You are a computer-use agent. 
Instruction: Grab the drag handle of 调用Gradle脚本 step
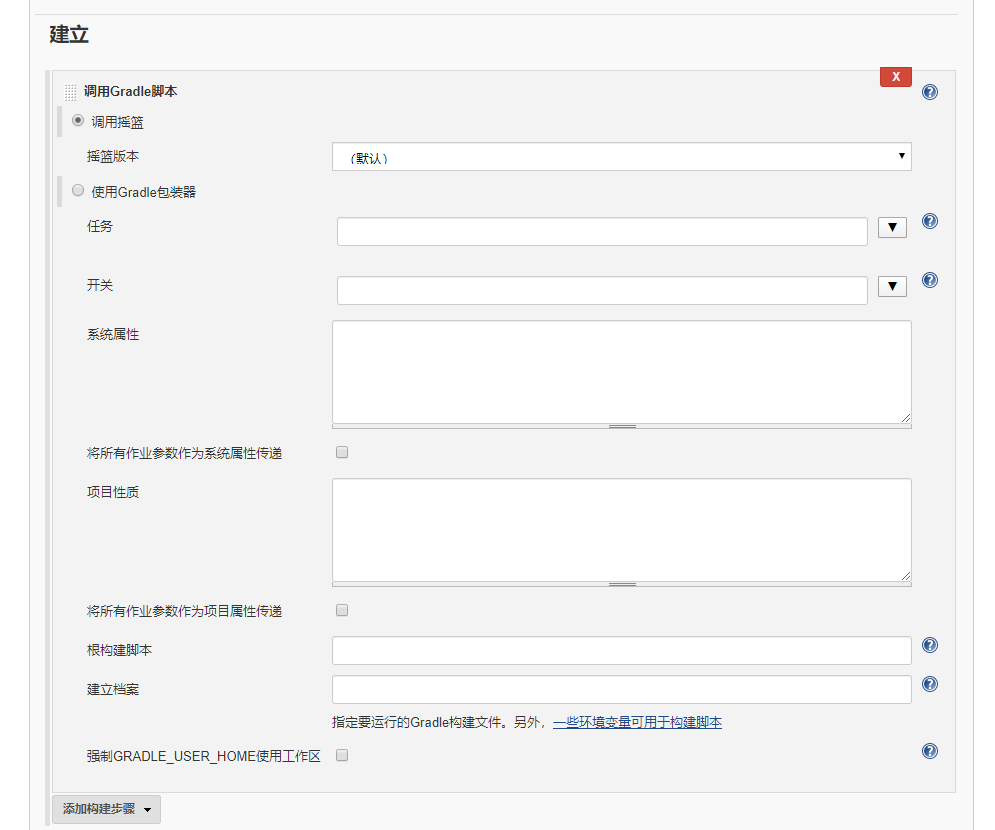[x=70, y=92]
